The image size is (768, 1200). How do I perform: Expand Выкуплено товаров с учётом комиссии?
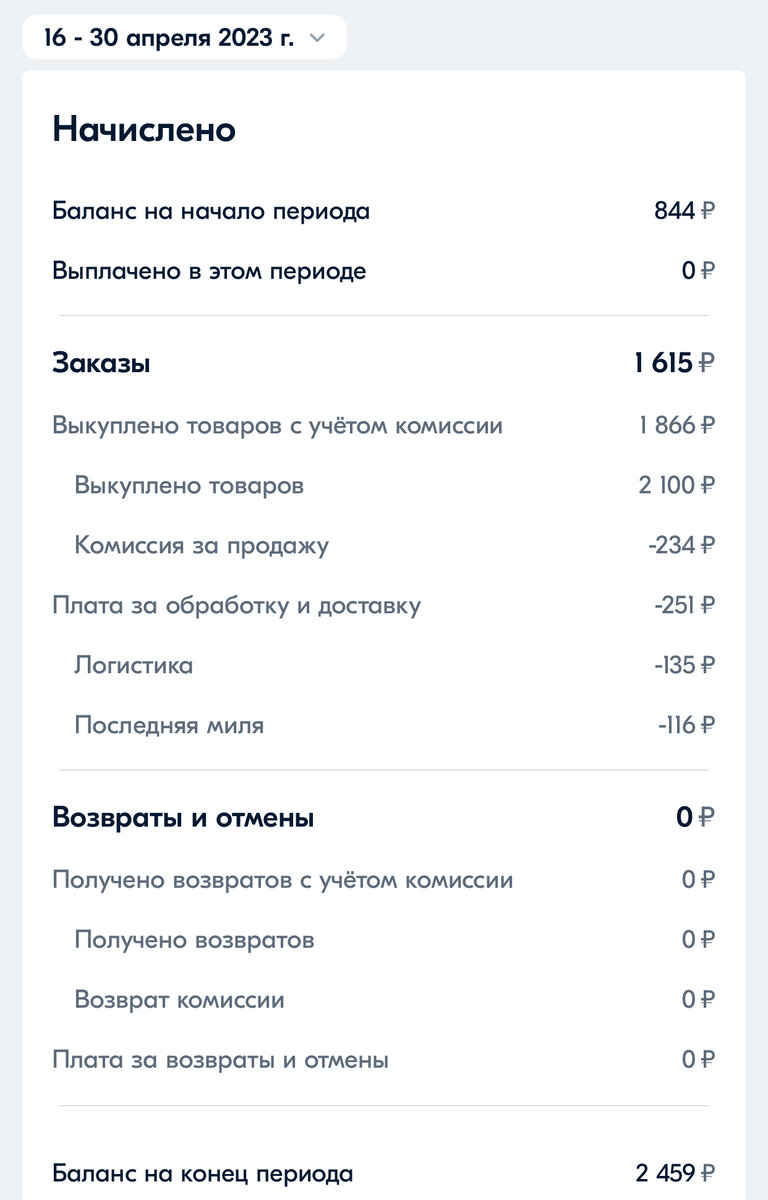point(384,426)
